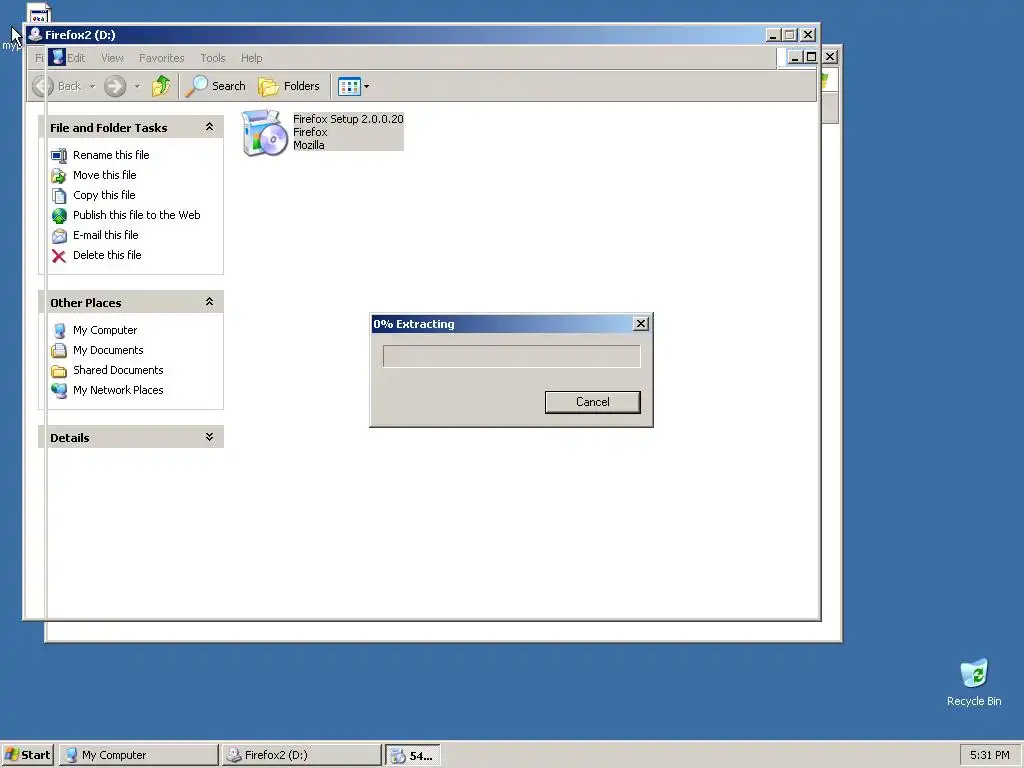Select the Firefox Setup installer icon
1024x768 pixels.
(264, 133)
